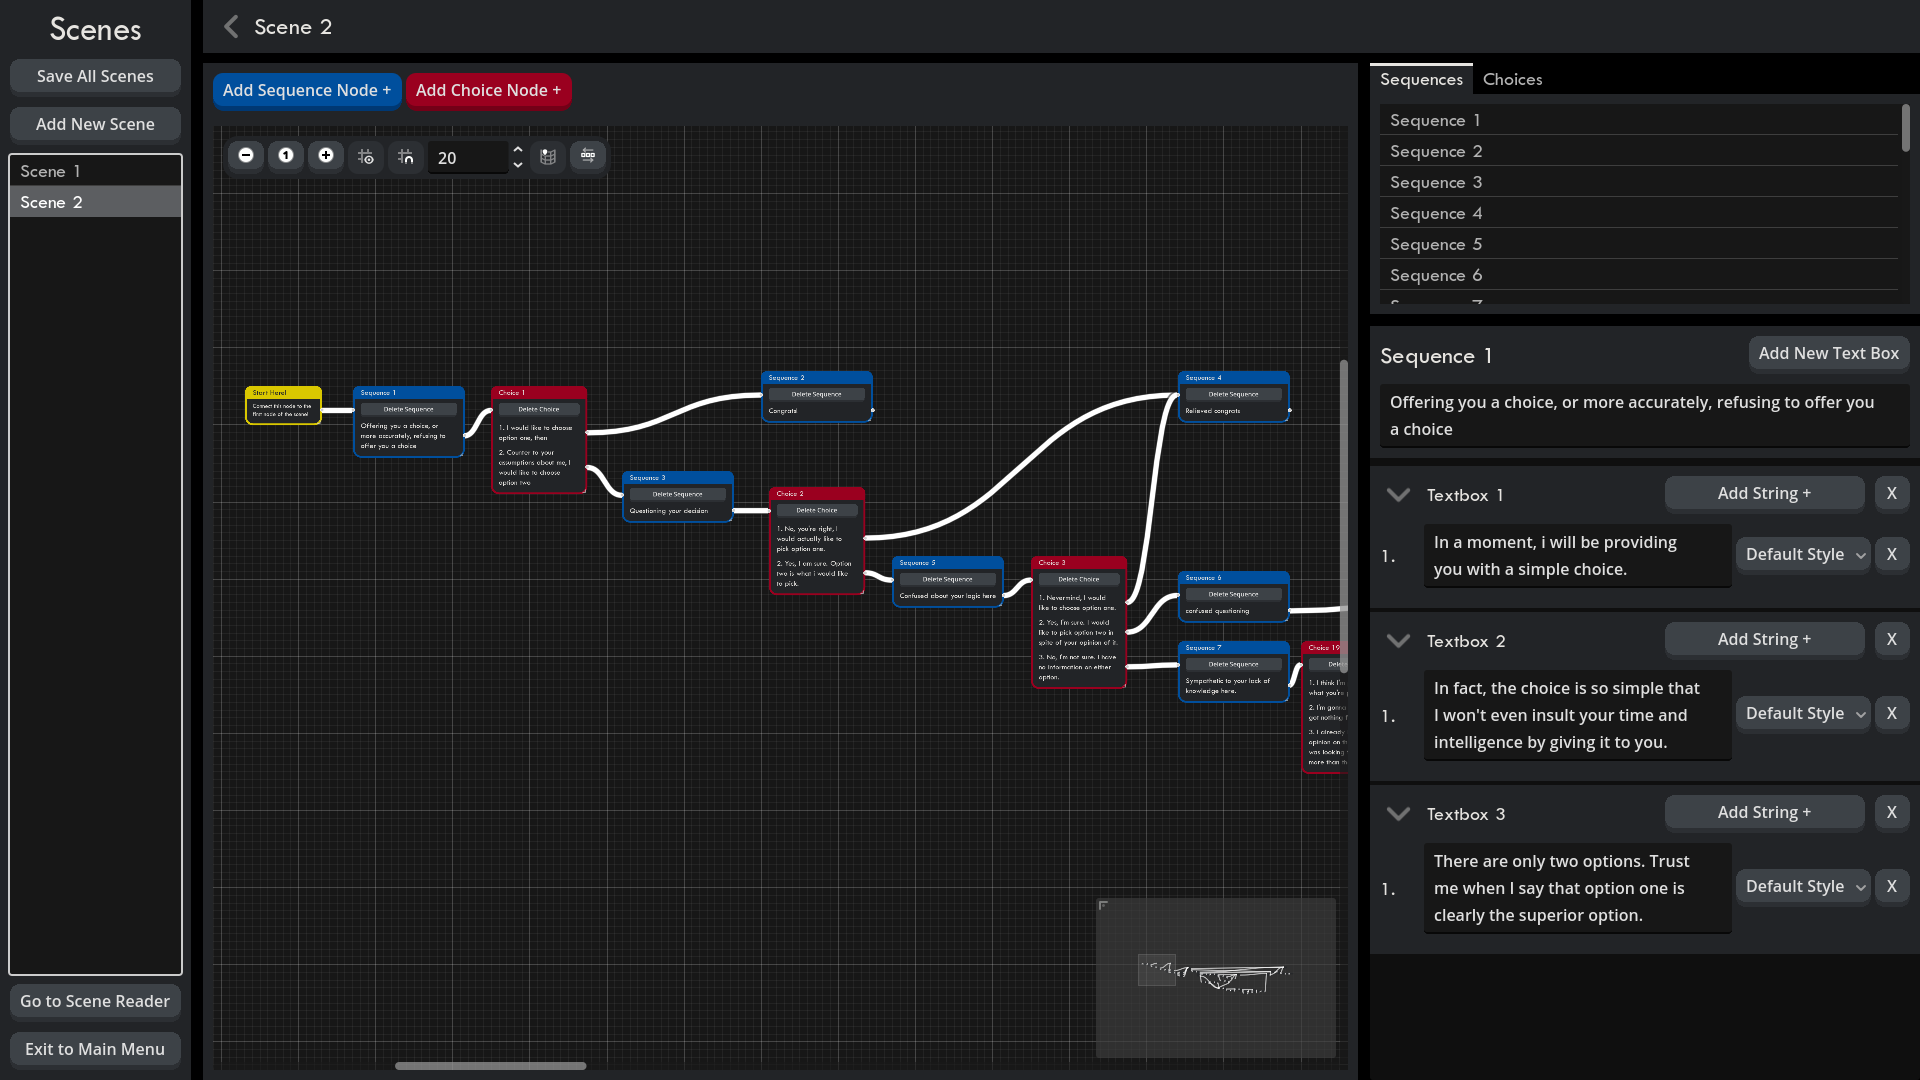Click Delete Sequence on Sequence 4 node

pyautogui.click(x=1233, y=394)
